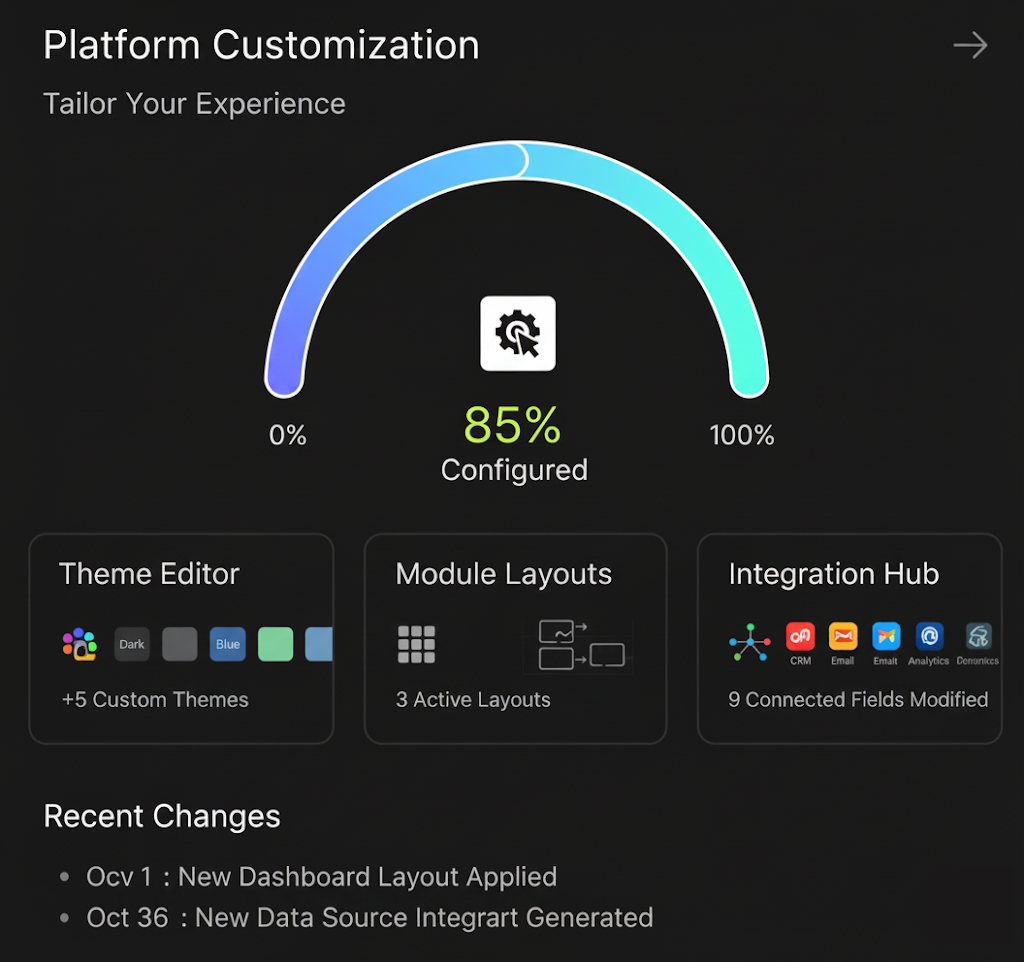Select the orange Email integration icon
This screenshot has height=962, width=1024.
point(843,637)
